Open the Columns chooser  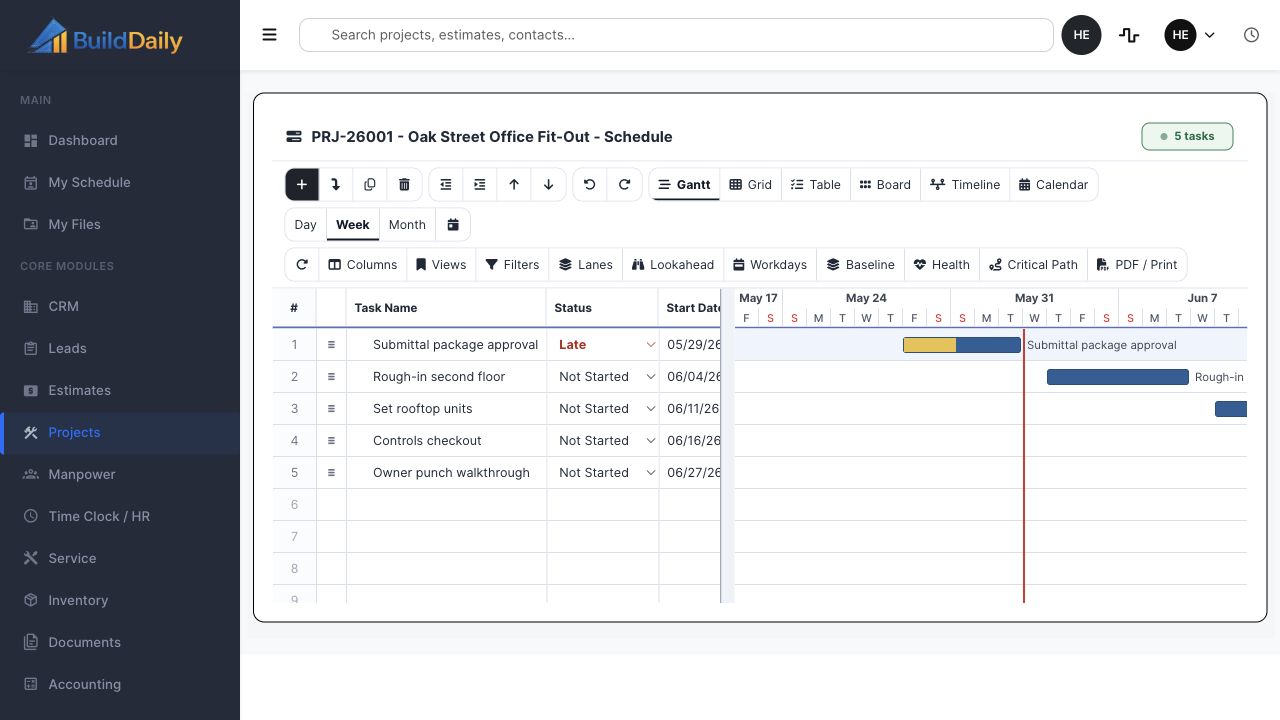point(363,265)
